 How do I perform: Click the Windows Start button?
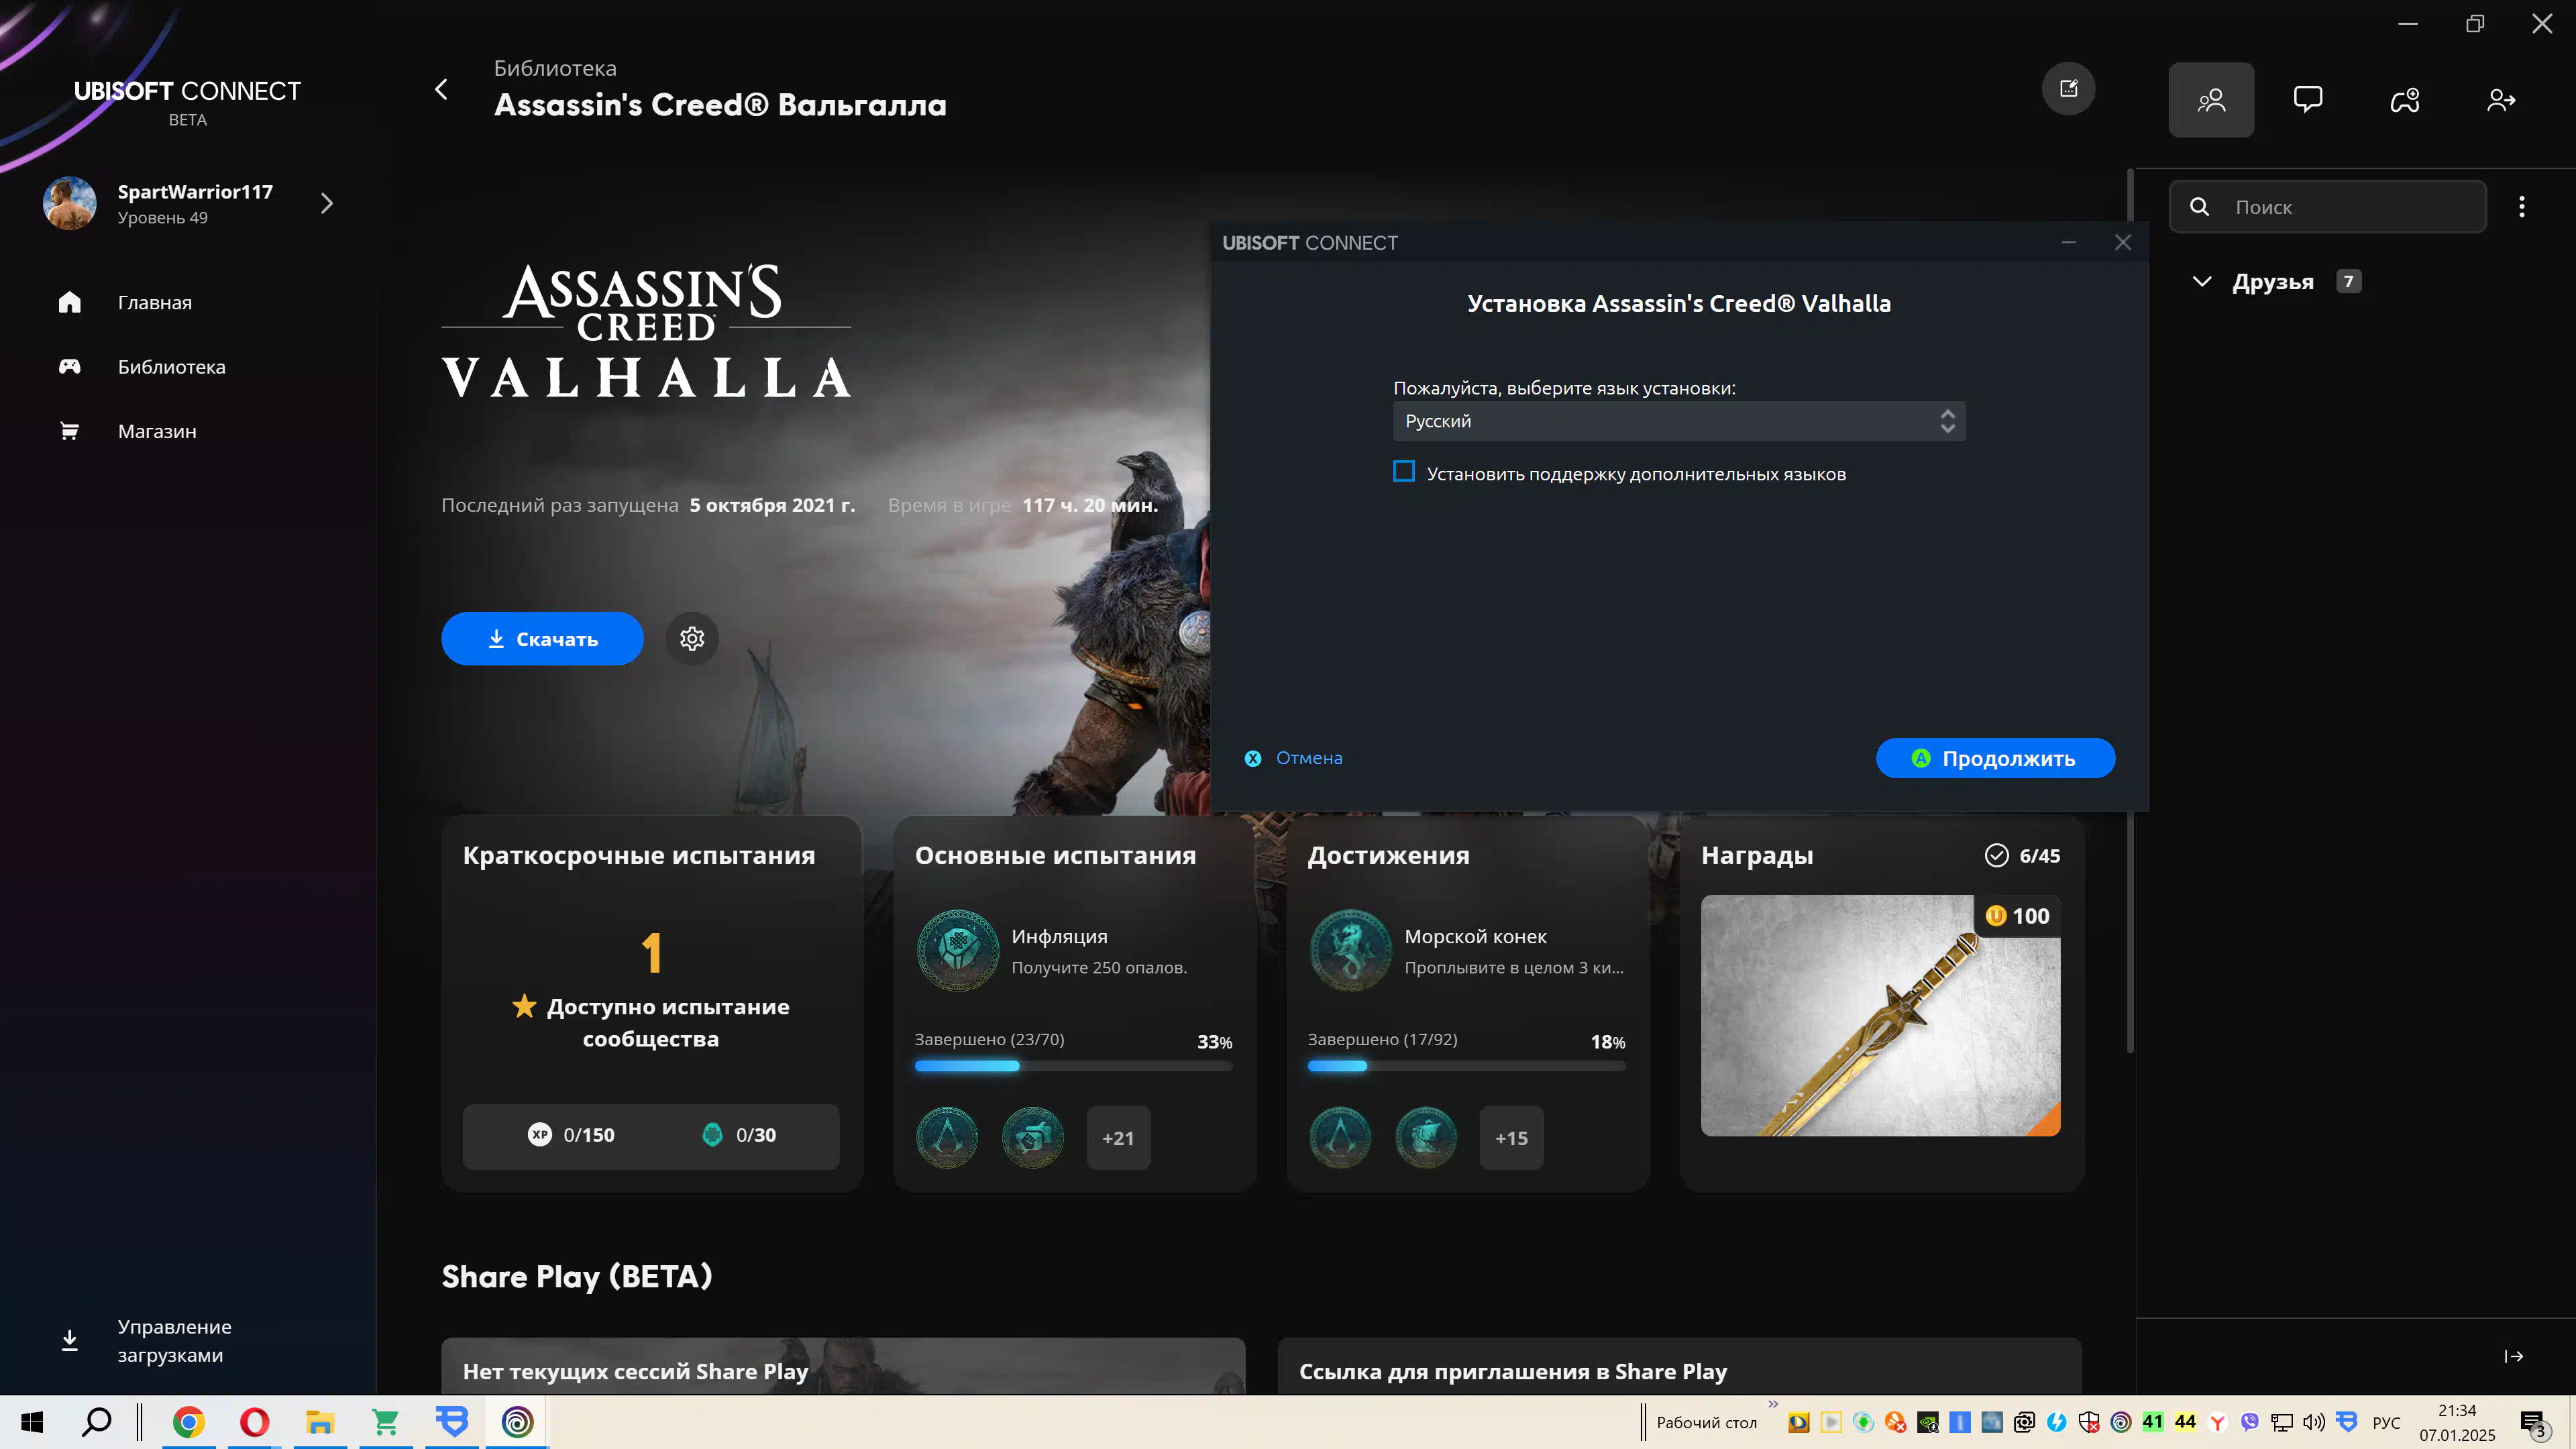[32, 1422]
